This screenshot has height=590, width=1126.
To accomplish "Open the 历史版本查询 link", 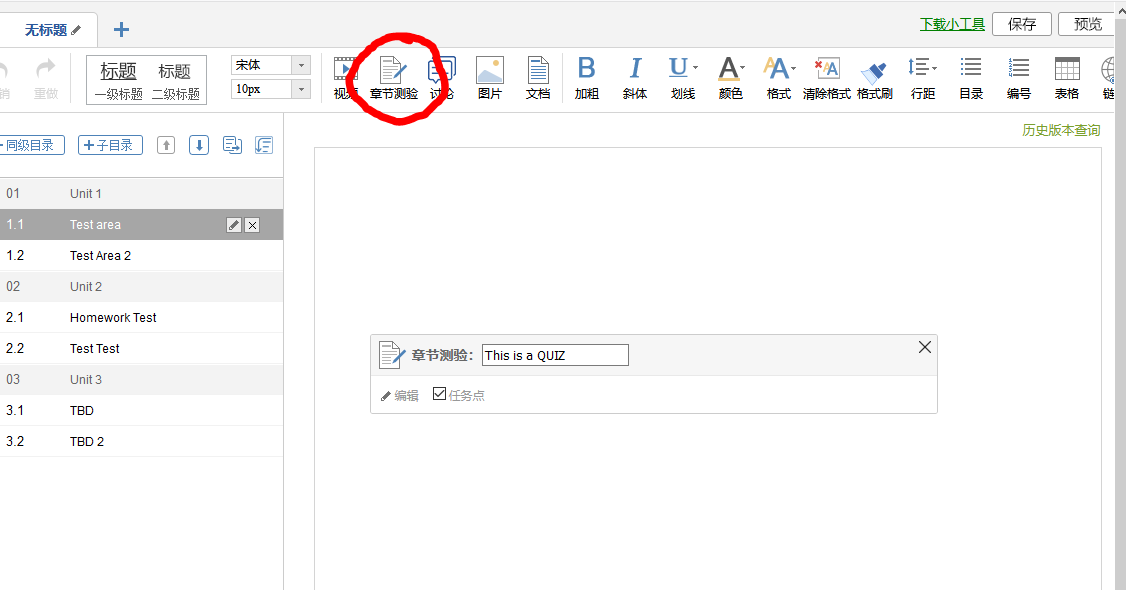I will point(1060,130).
